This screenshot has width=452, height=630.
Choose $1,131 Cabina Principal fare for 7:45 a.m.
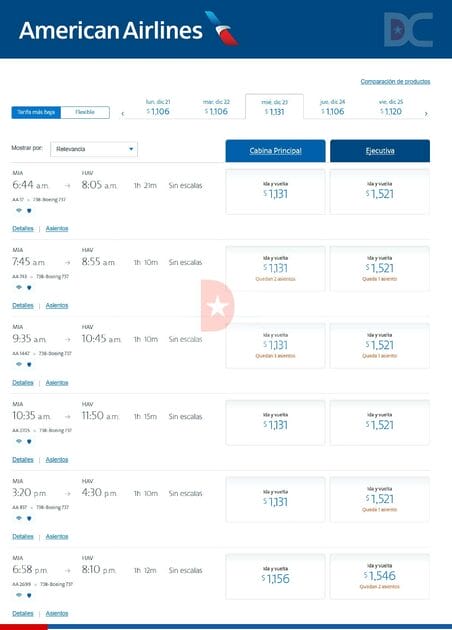click(x=275, y=268)
